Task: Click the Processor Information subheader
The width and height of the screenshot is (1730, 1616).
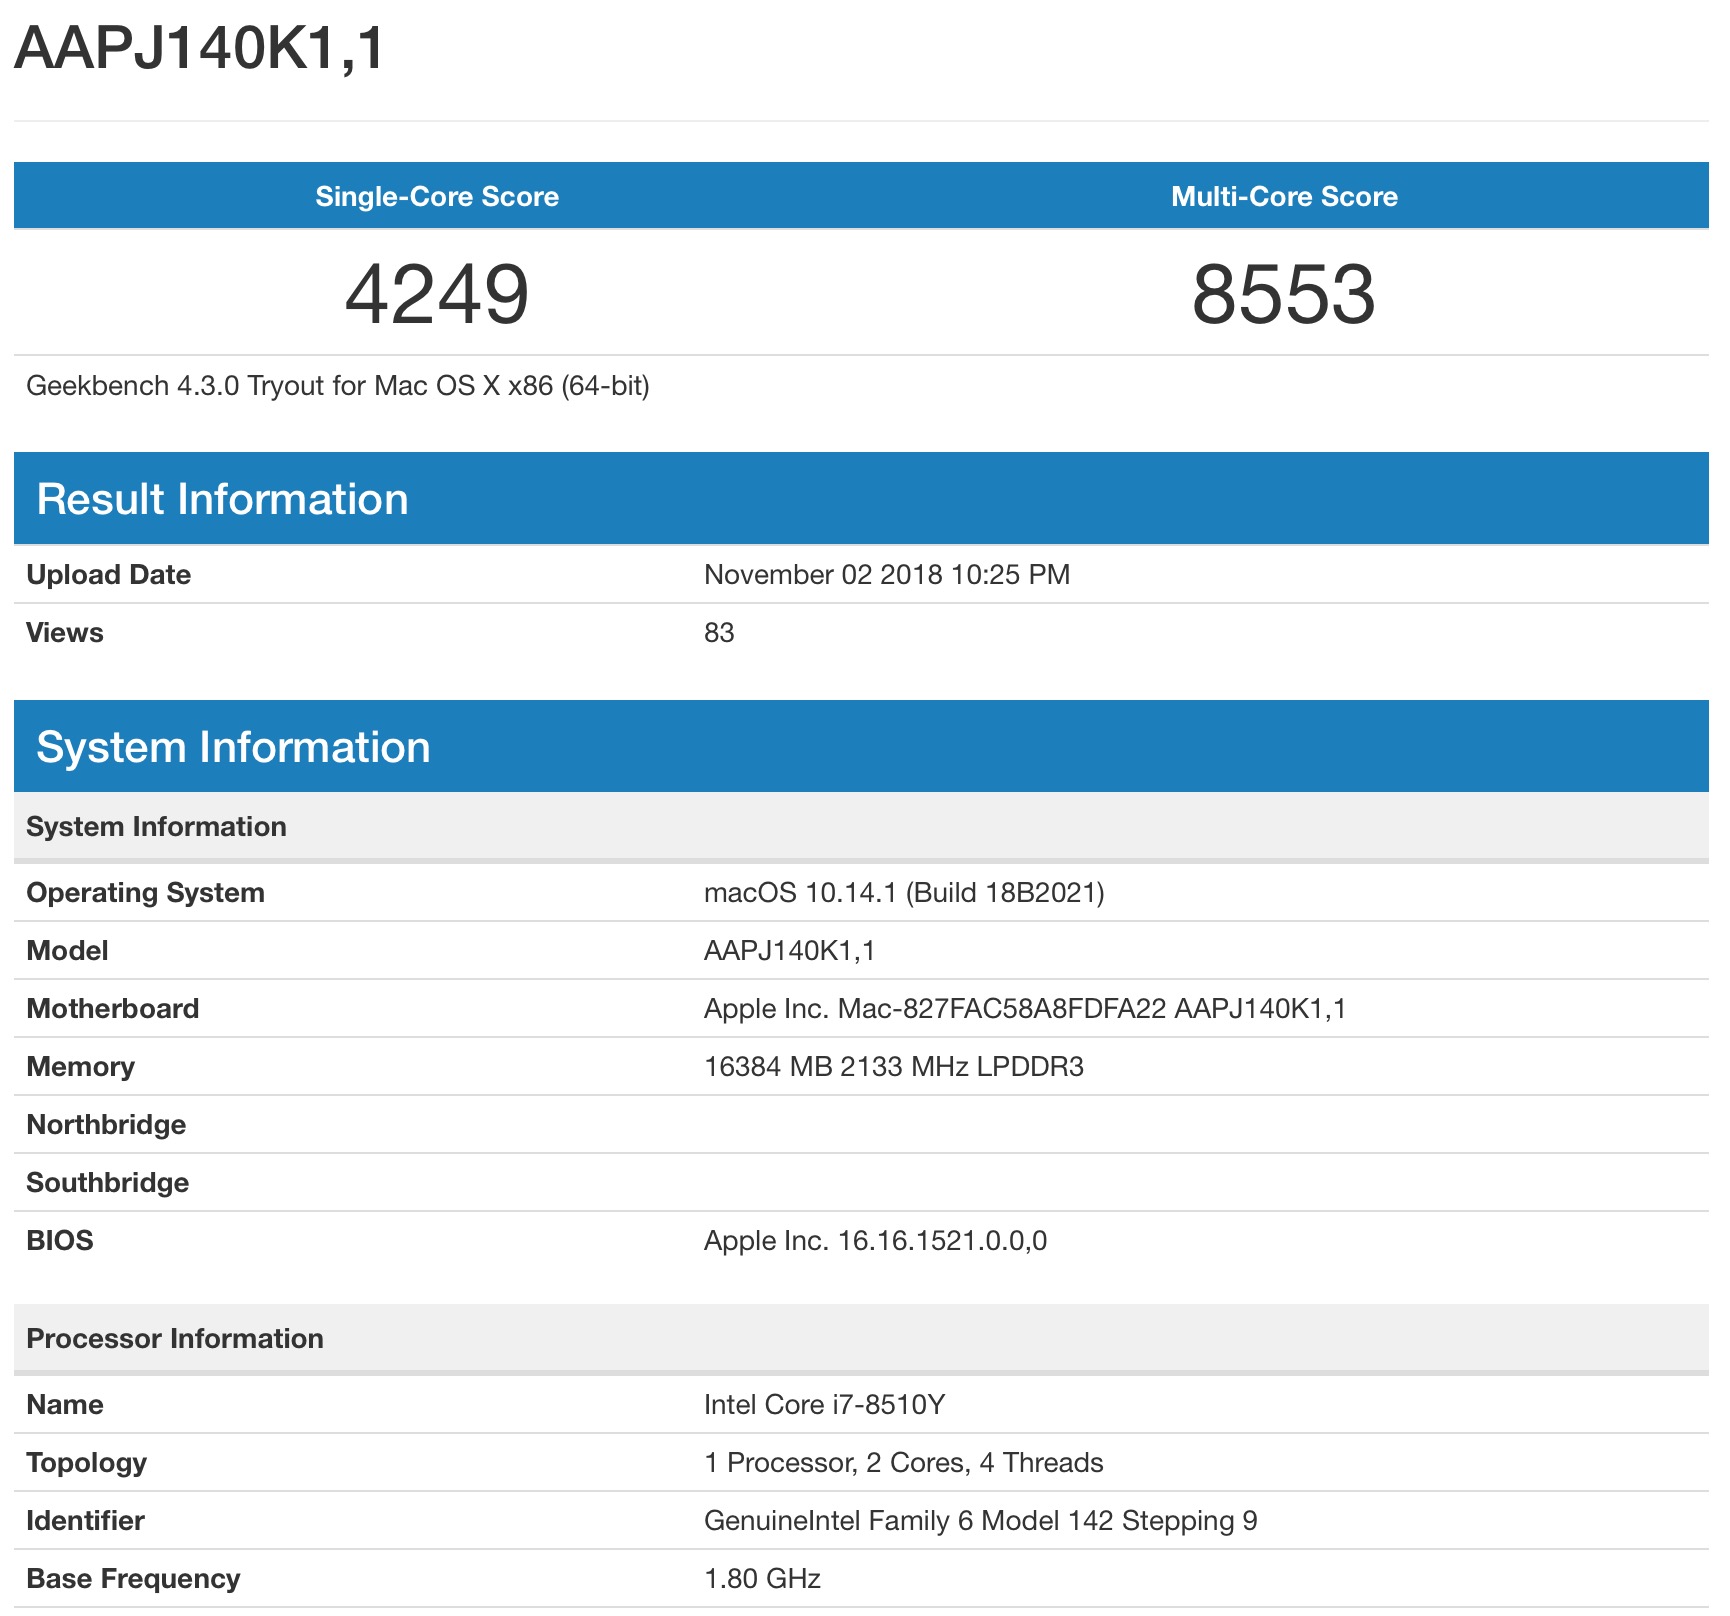Action: tap(175, 1339)
